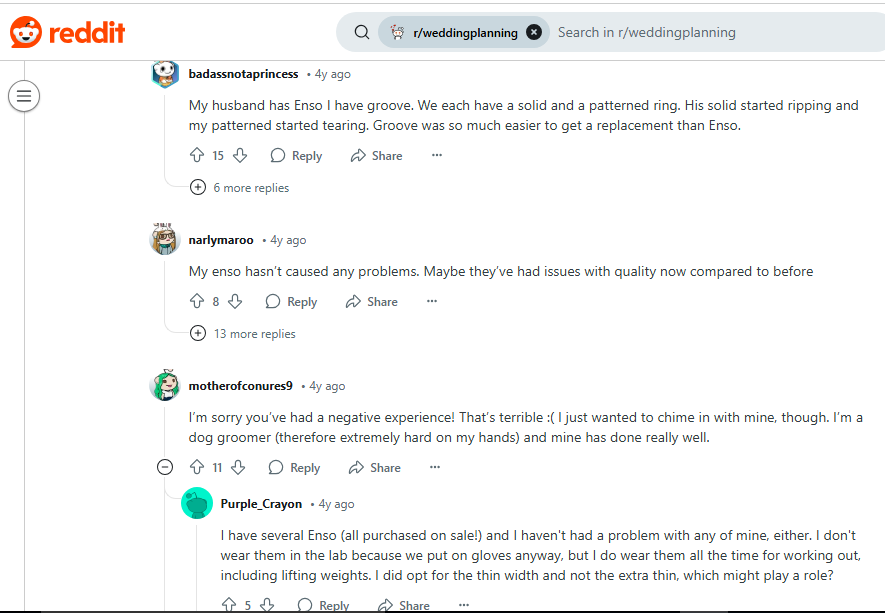Upvote narlymaroo's comment

tap(197, 302)
